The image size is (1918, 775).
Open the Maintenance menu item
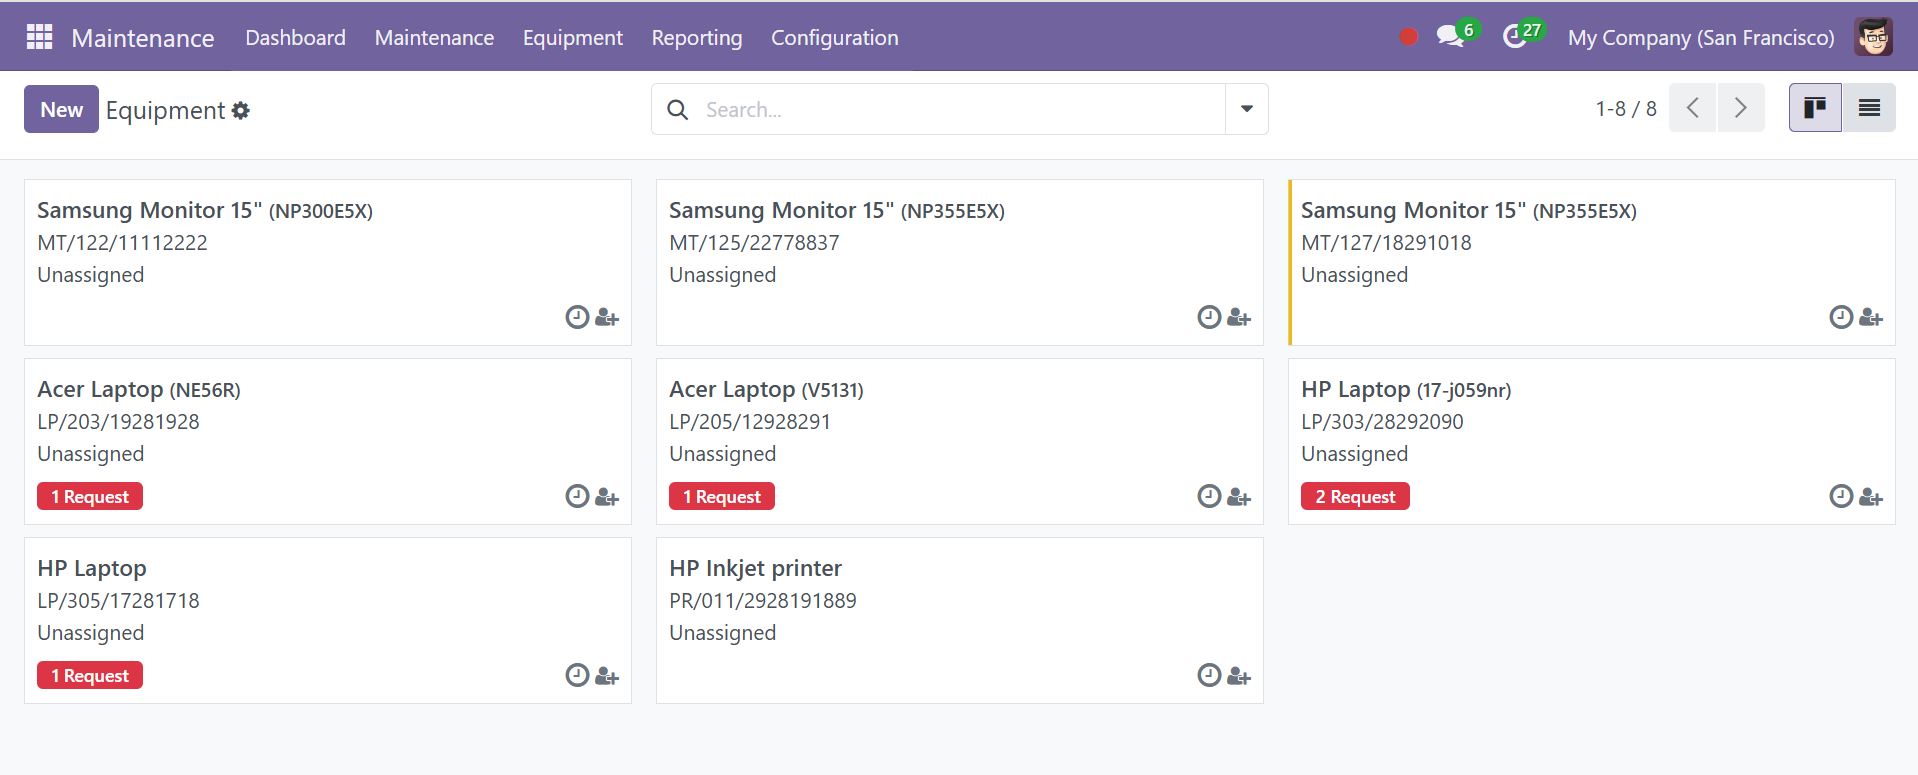pos(434,38)
